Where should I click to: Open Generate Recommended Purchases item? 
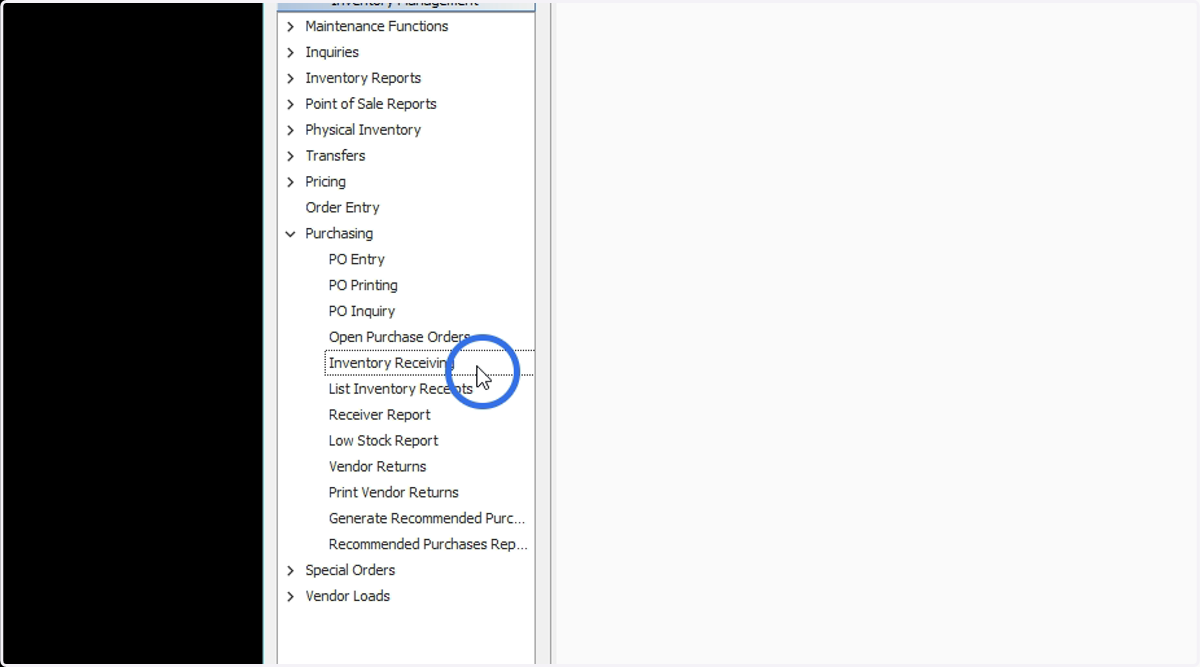tap(427, 519)
